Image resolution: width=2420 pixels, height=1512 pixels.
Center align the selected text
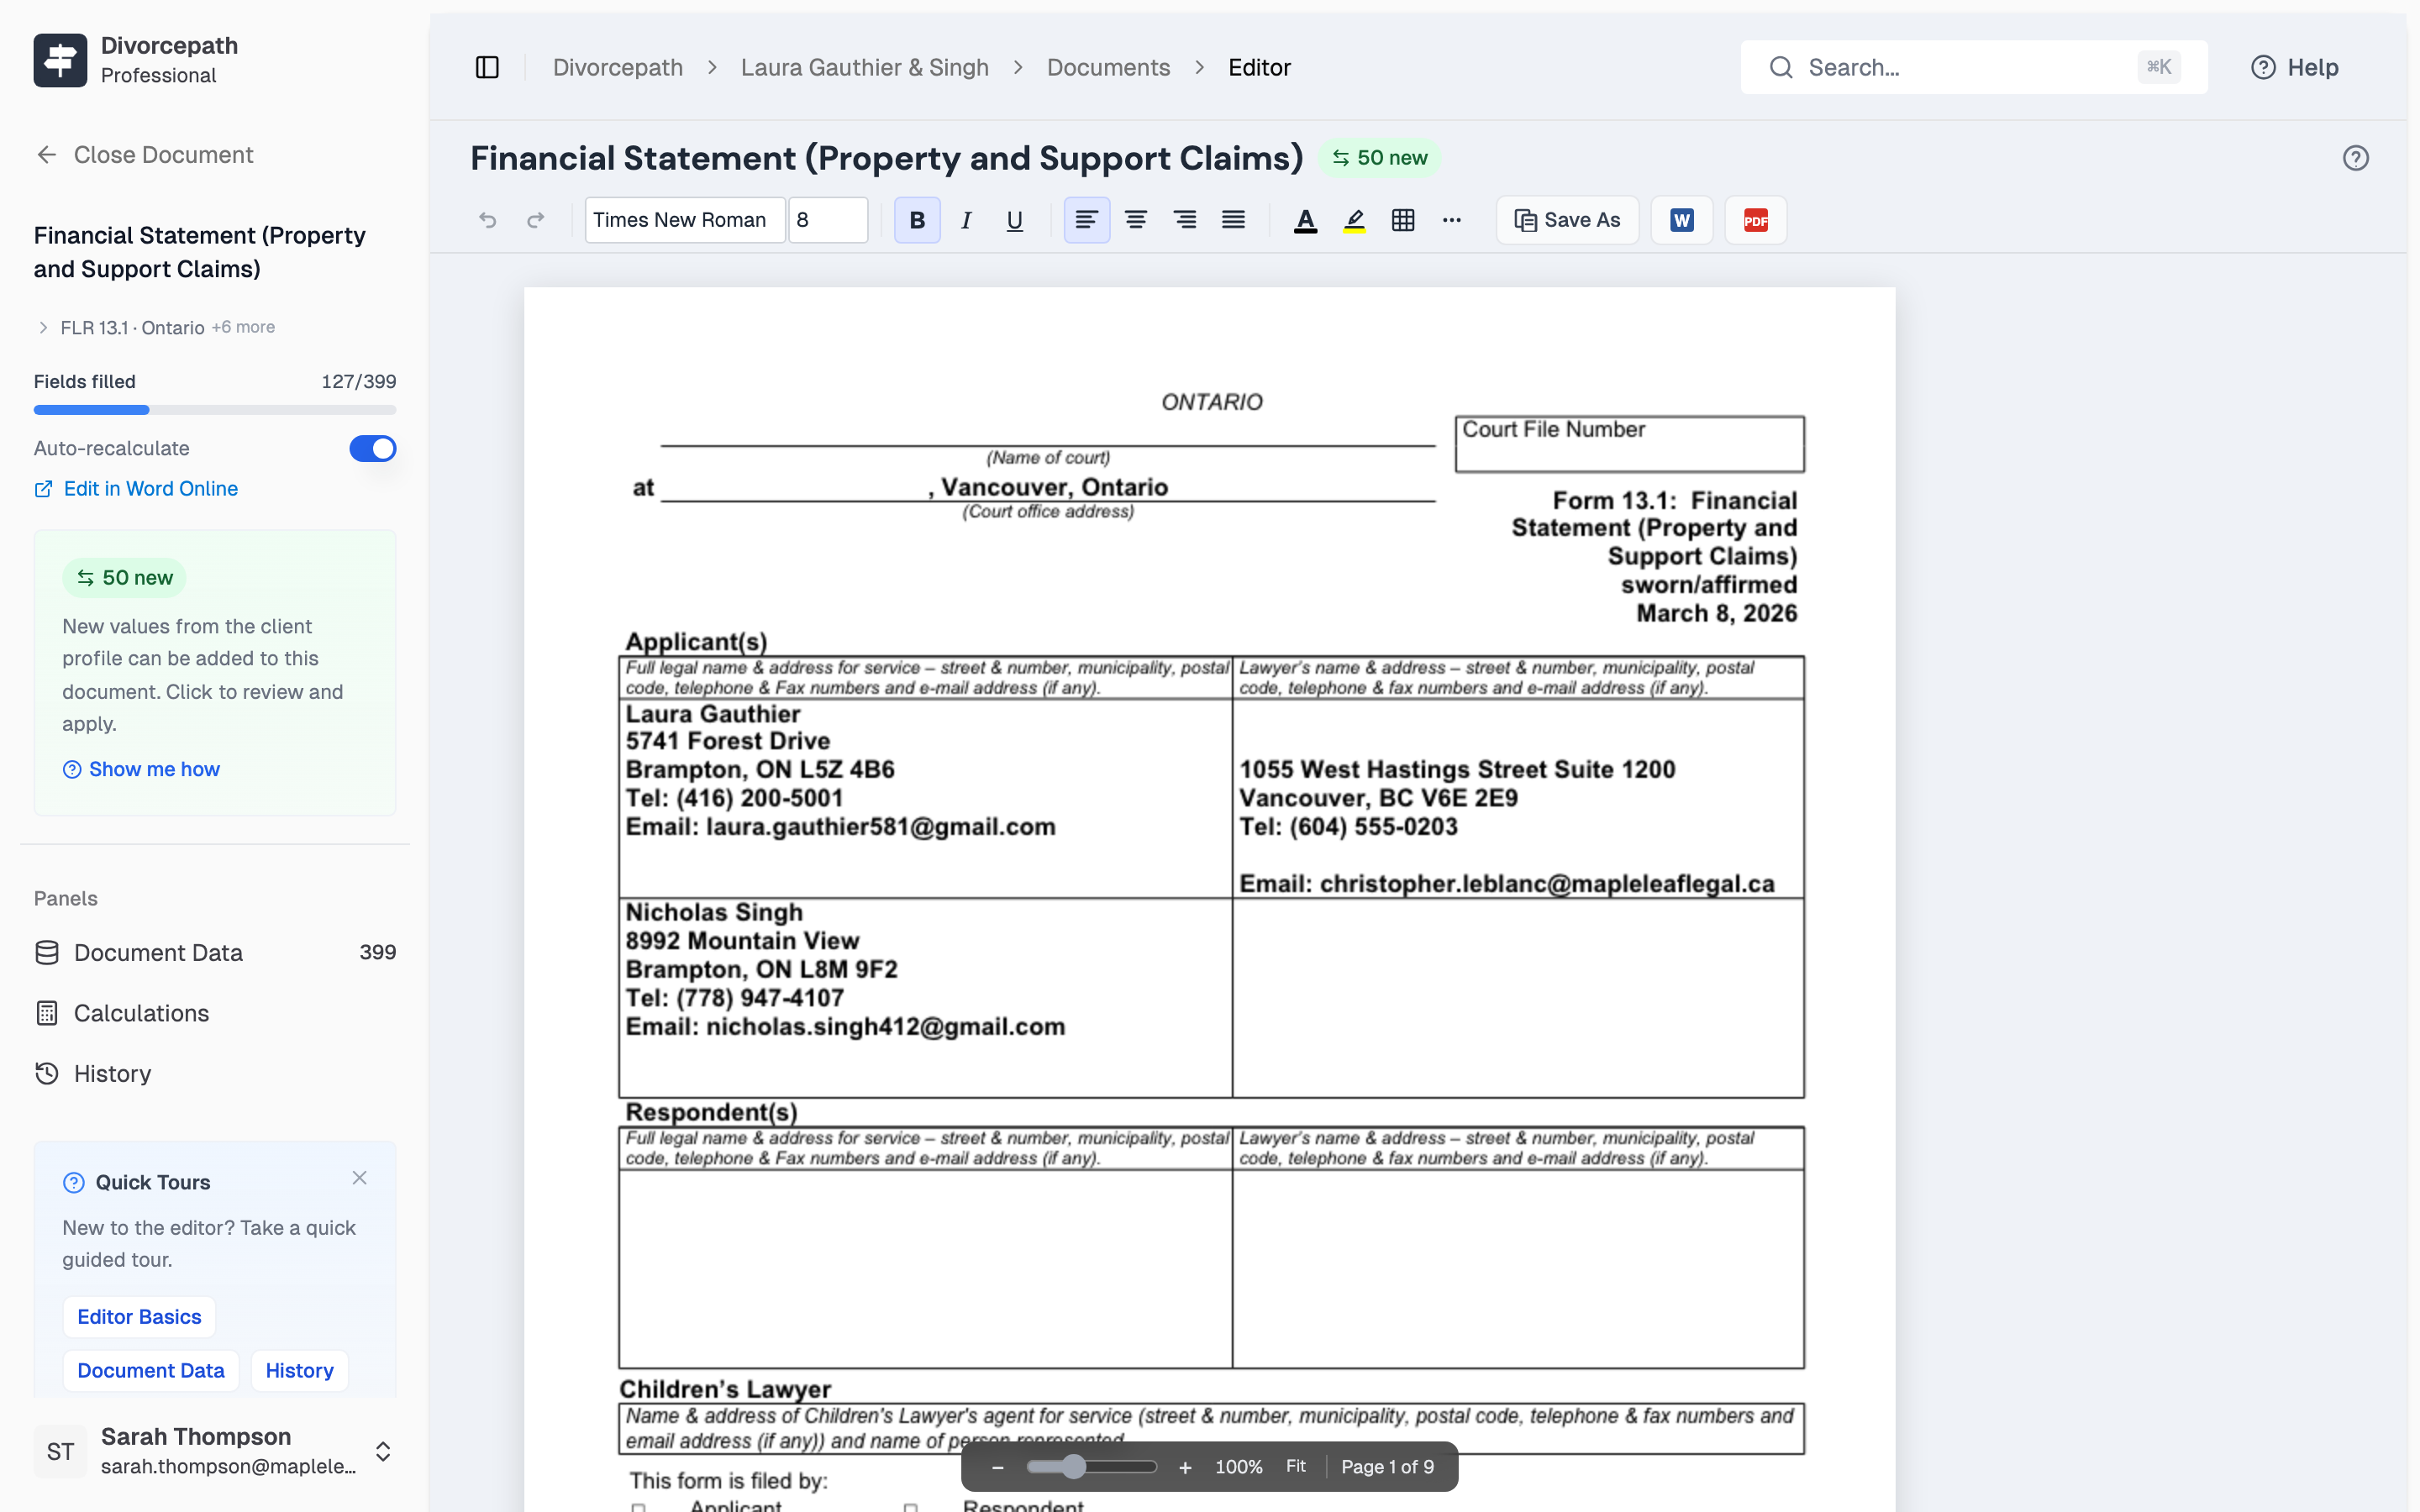(x=1135, y=220)
